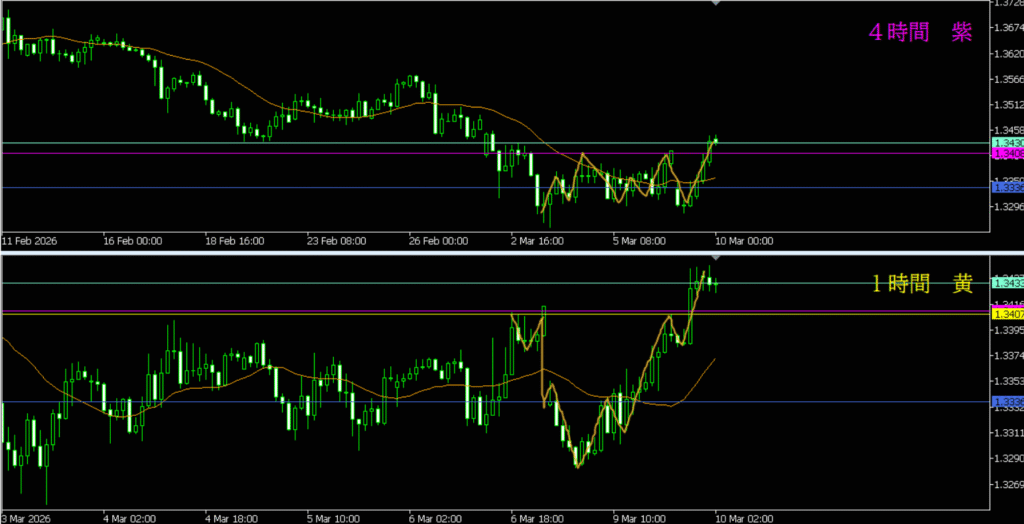Viewport: 1024px width, 524px height.
Task: Select the magenta 1.3408 price tag on the upper axis
Action: coord(1006,154)
